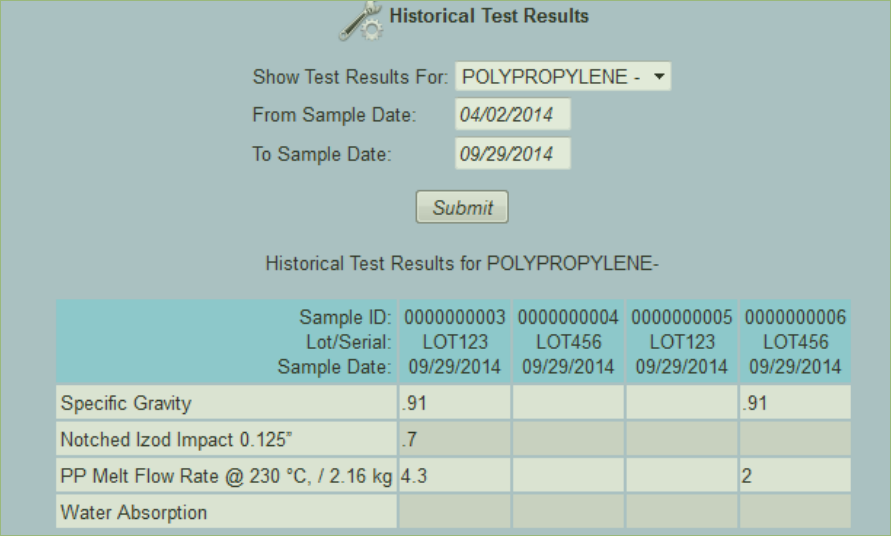Viewport: 891px width, 536px height.
Task: Open the Show Test Results For dropdown
Action: [x=563, y=77]
